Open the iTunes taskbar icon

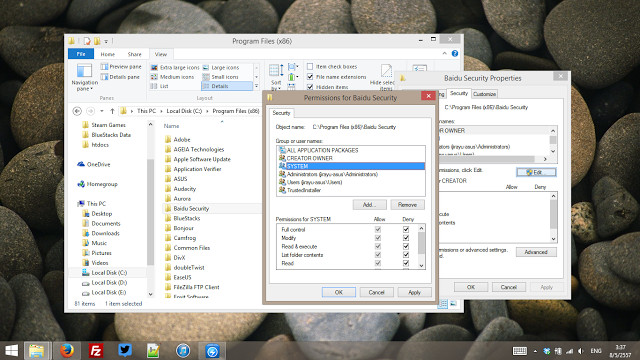pyautogui.click(x=183, y=351)
